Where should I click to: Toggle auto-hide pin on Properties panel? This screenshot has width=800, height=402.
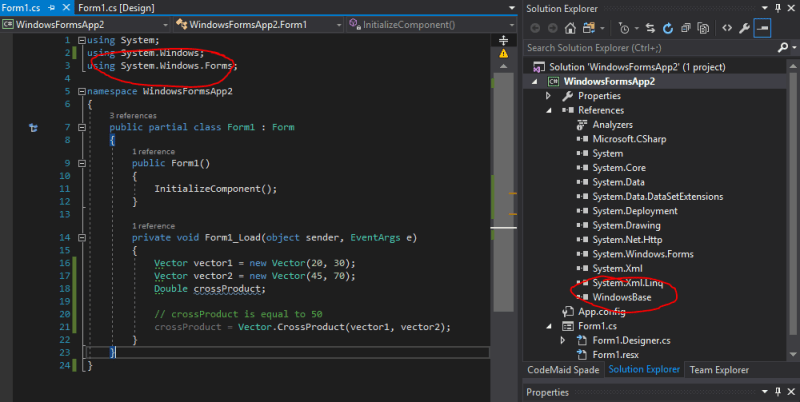778,392
